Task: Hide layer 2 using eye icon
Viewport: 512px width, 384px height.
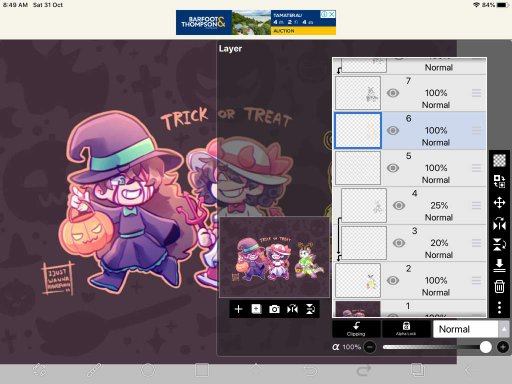Action: coord(393,280)
